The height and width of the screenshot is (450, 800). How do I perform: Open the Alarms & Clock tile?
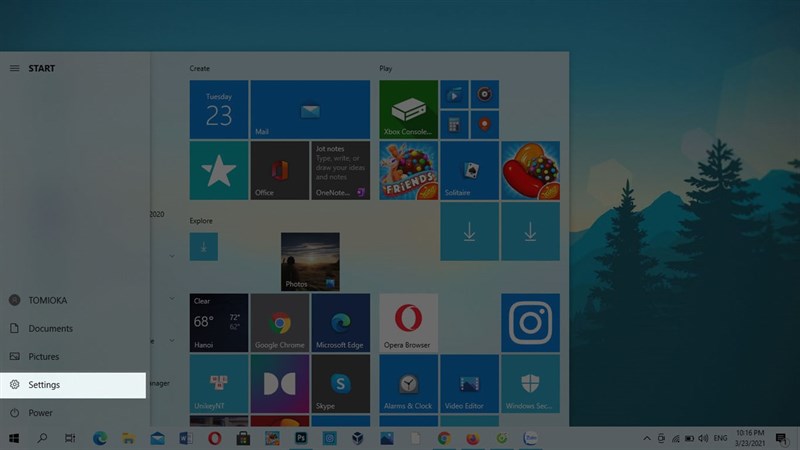tap(409, 384)
